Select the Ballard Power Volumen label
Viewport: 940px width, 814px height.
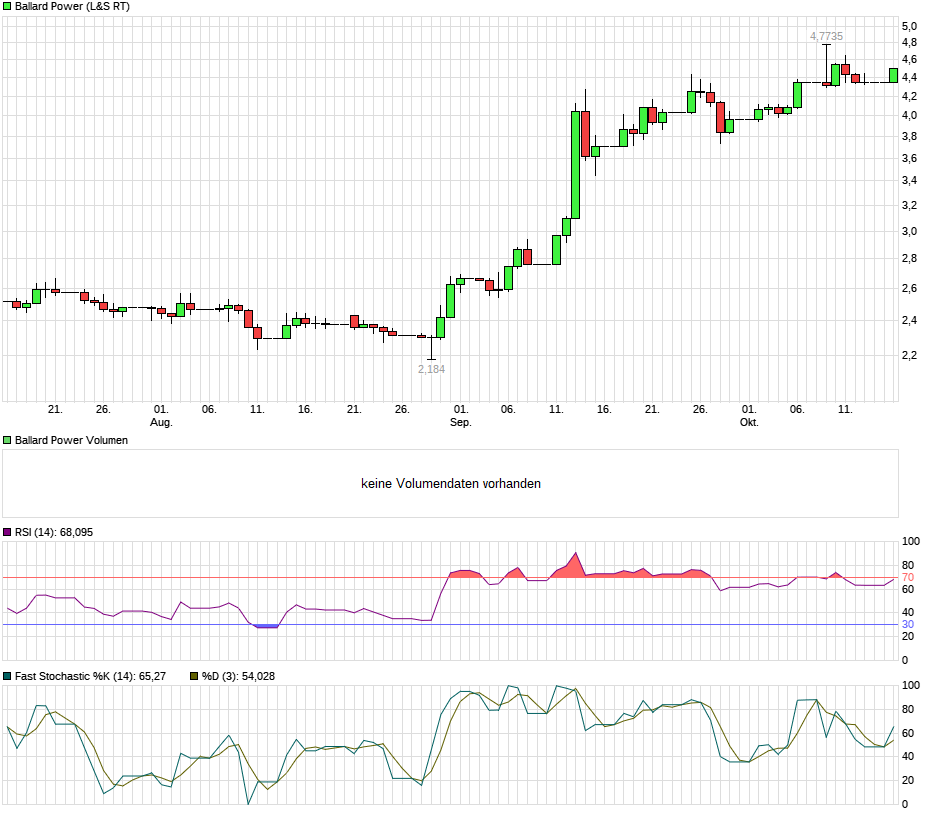pos(71,440)
